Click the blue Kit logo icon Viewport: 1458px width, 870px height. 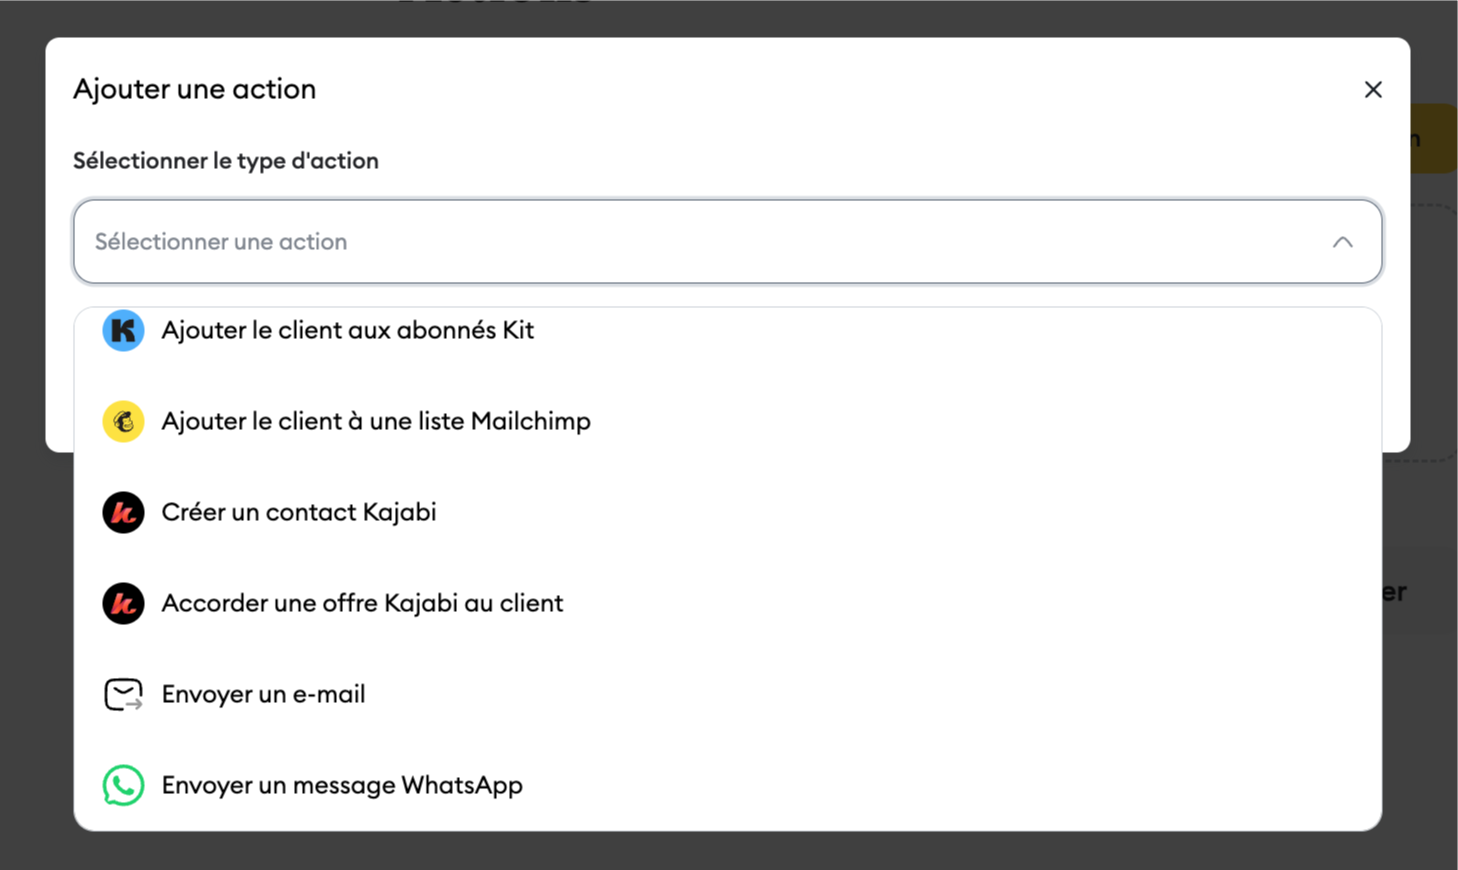123,330
